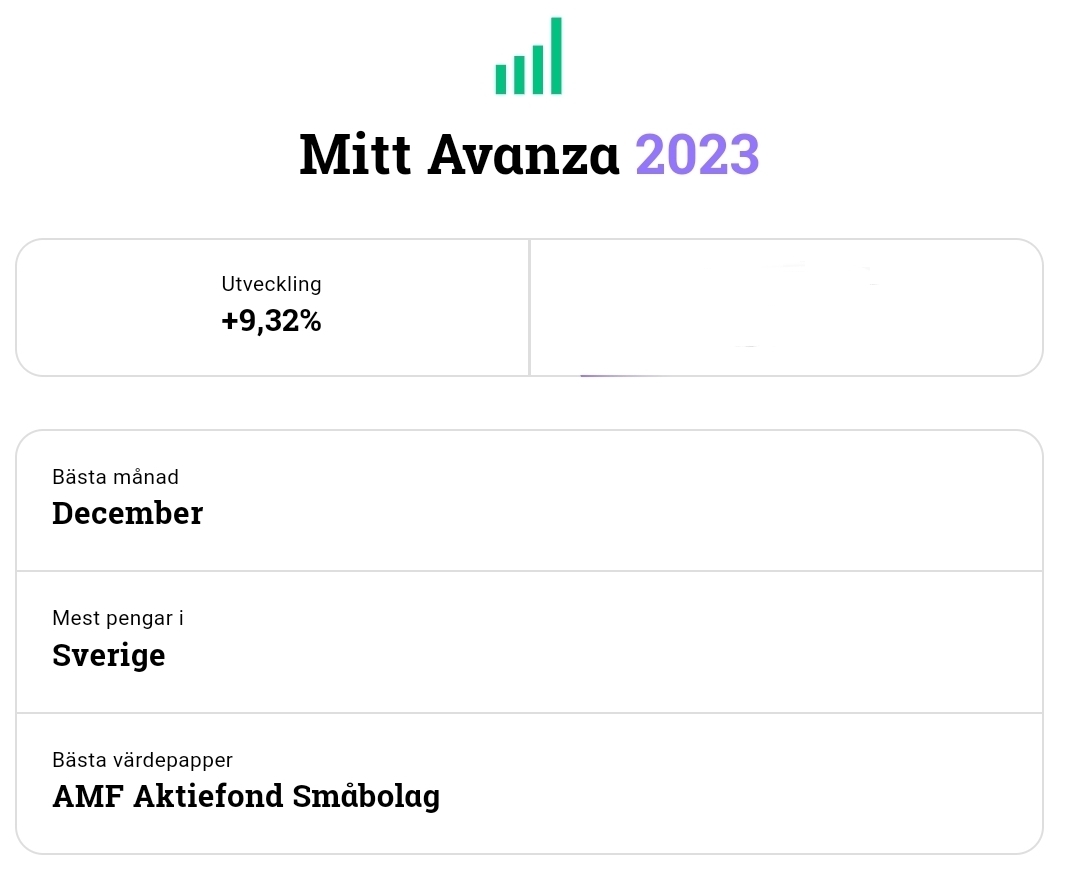The width and height of the screenshot is (1066, 888).
Task: Click empty space right of Sverige row
Action: click(x=650, y=642)
